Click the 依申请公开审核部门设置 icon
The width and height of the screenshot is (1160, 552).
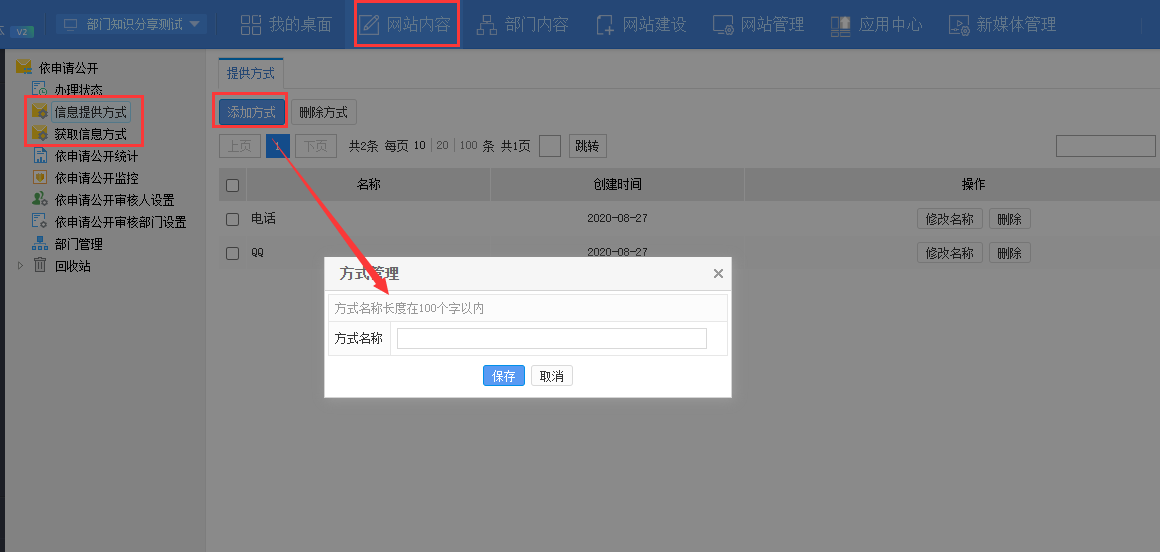40,222
